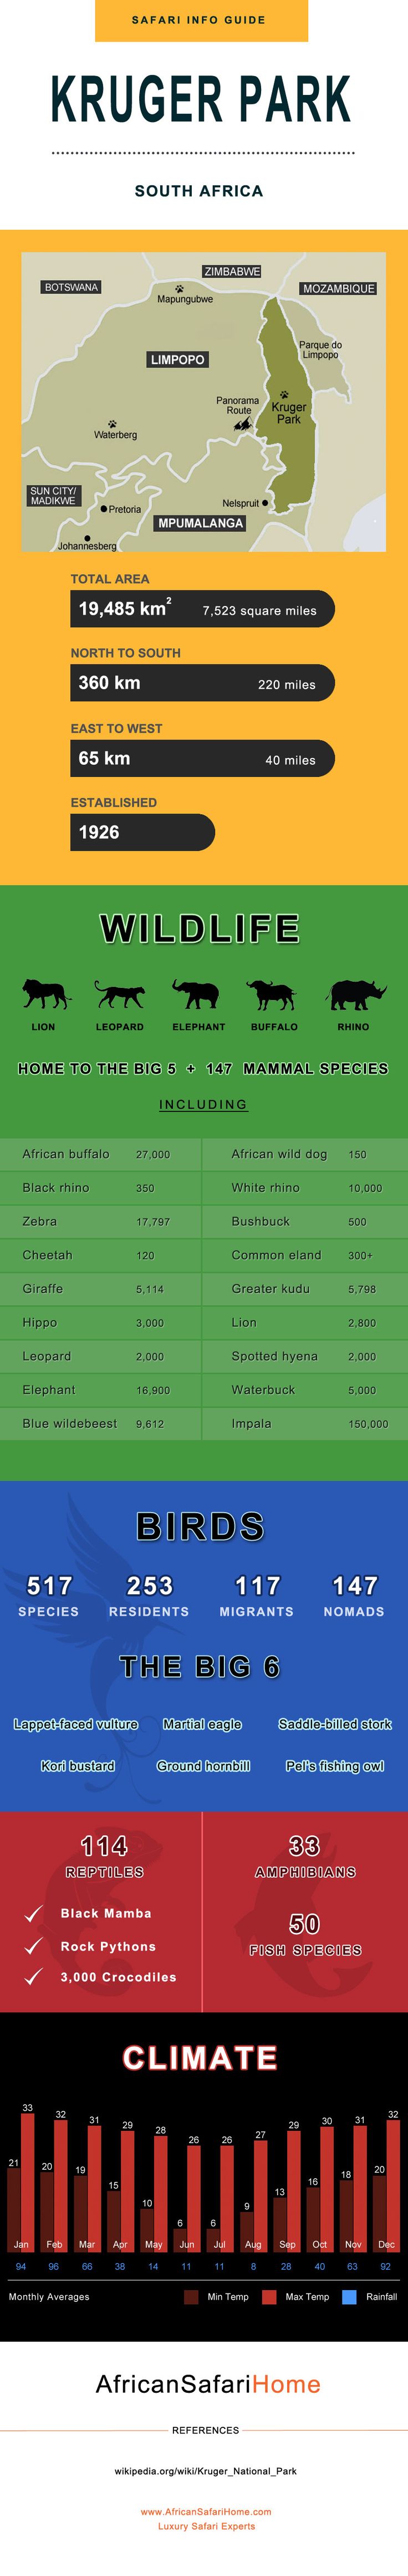This screenshot has width=408, height=2576.
Task: Click the Safari Info Guide banner
Action: pos(201,20)
